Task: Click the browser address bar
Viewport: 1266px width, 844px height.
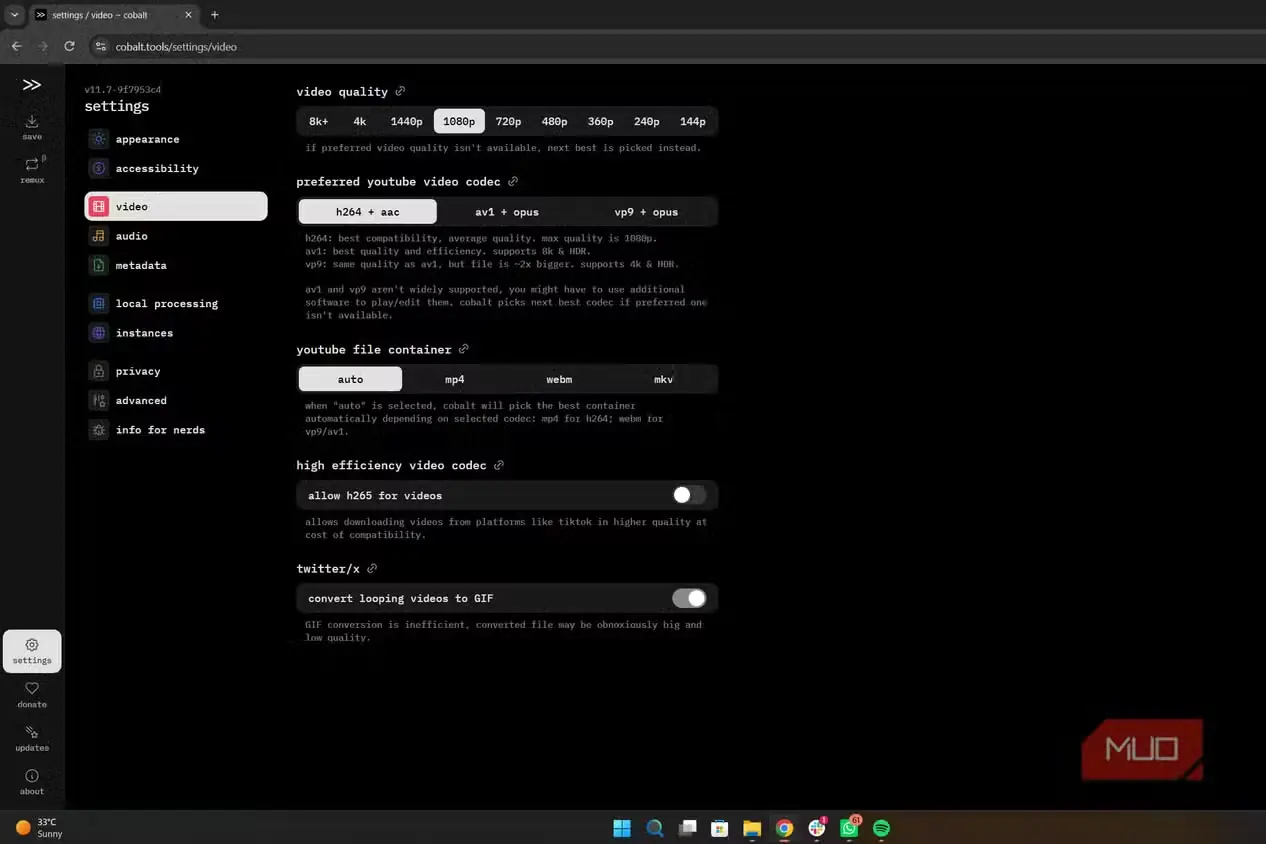Action: (x=640, y=46)
